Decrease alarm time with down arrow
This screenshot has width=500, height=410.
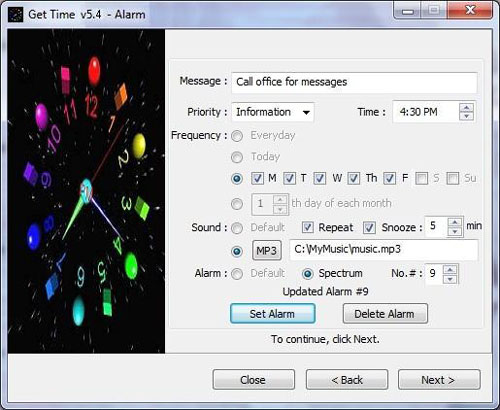(467, 116)
